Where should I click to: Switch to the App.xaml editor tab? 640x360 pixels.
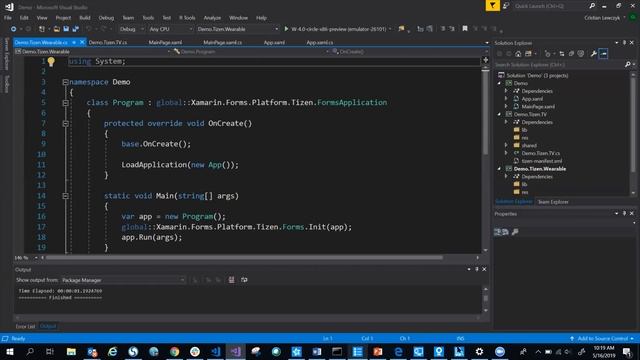274,42
